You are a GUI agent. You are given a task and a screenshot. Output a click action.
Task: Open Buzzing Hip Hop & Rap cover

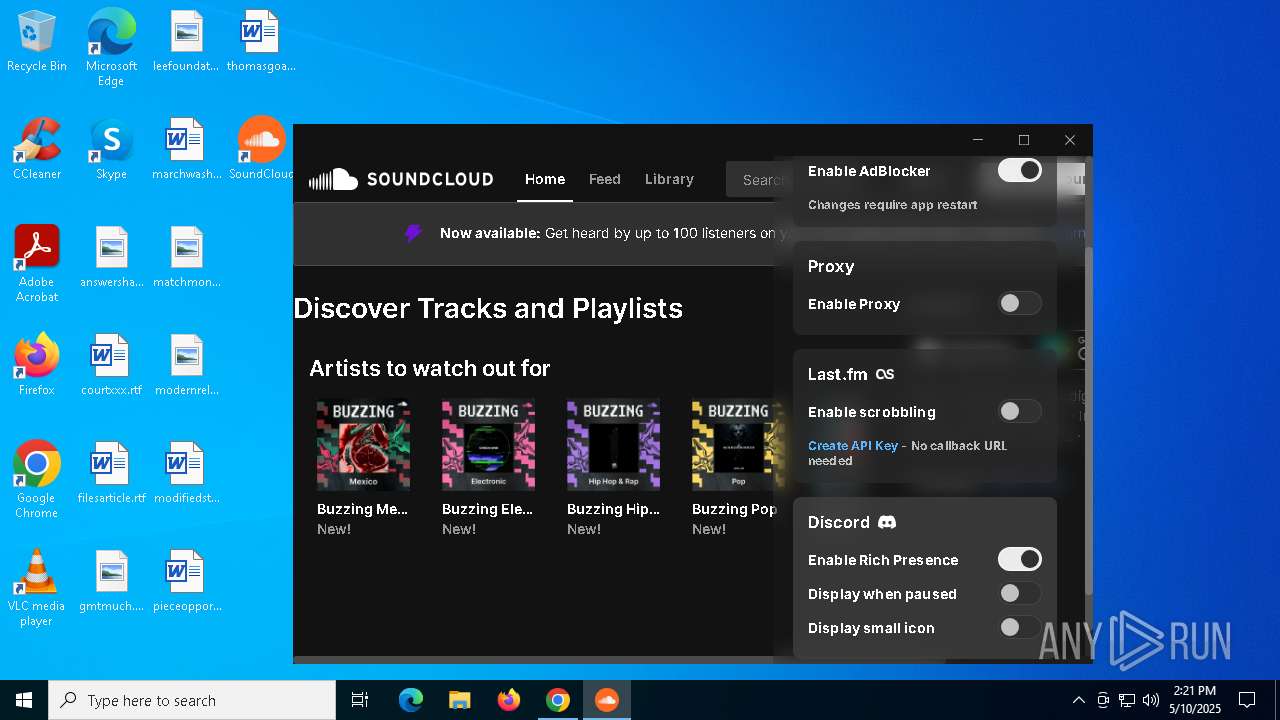click(613, 445)
